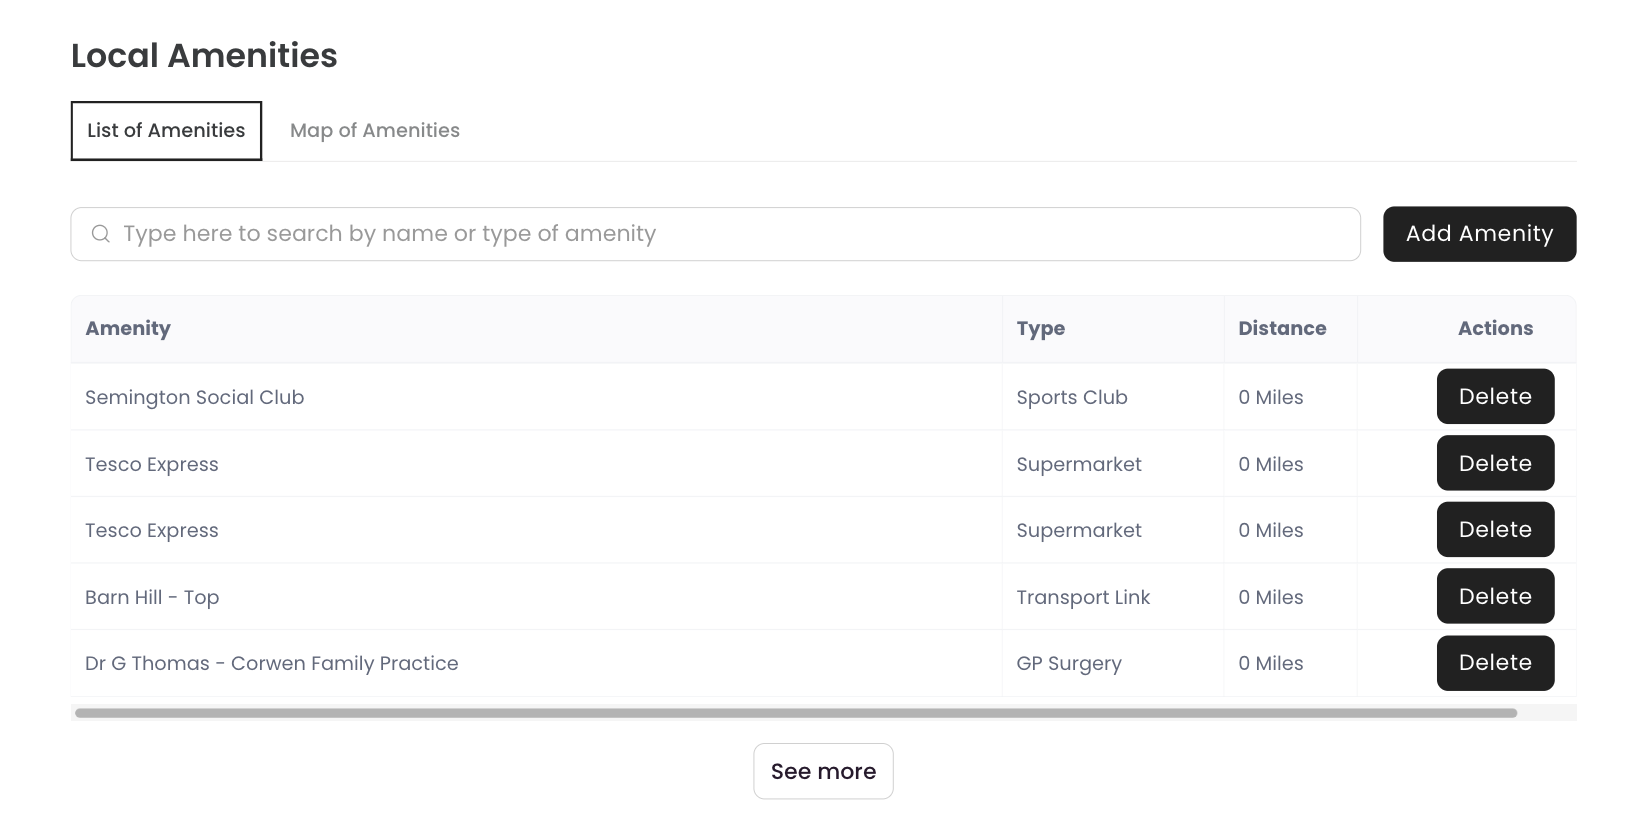1648x836 pixels.
Task: Click the Transport Link type cell
Action: pyautogui.click(x=1083, y=597)
